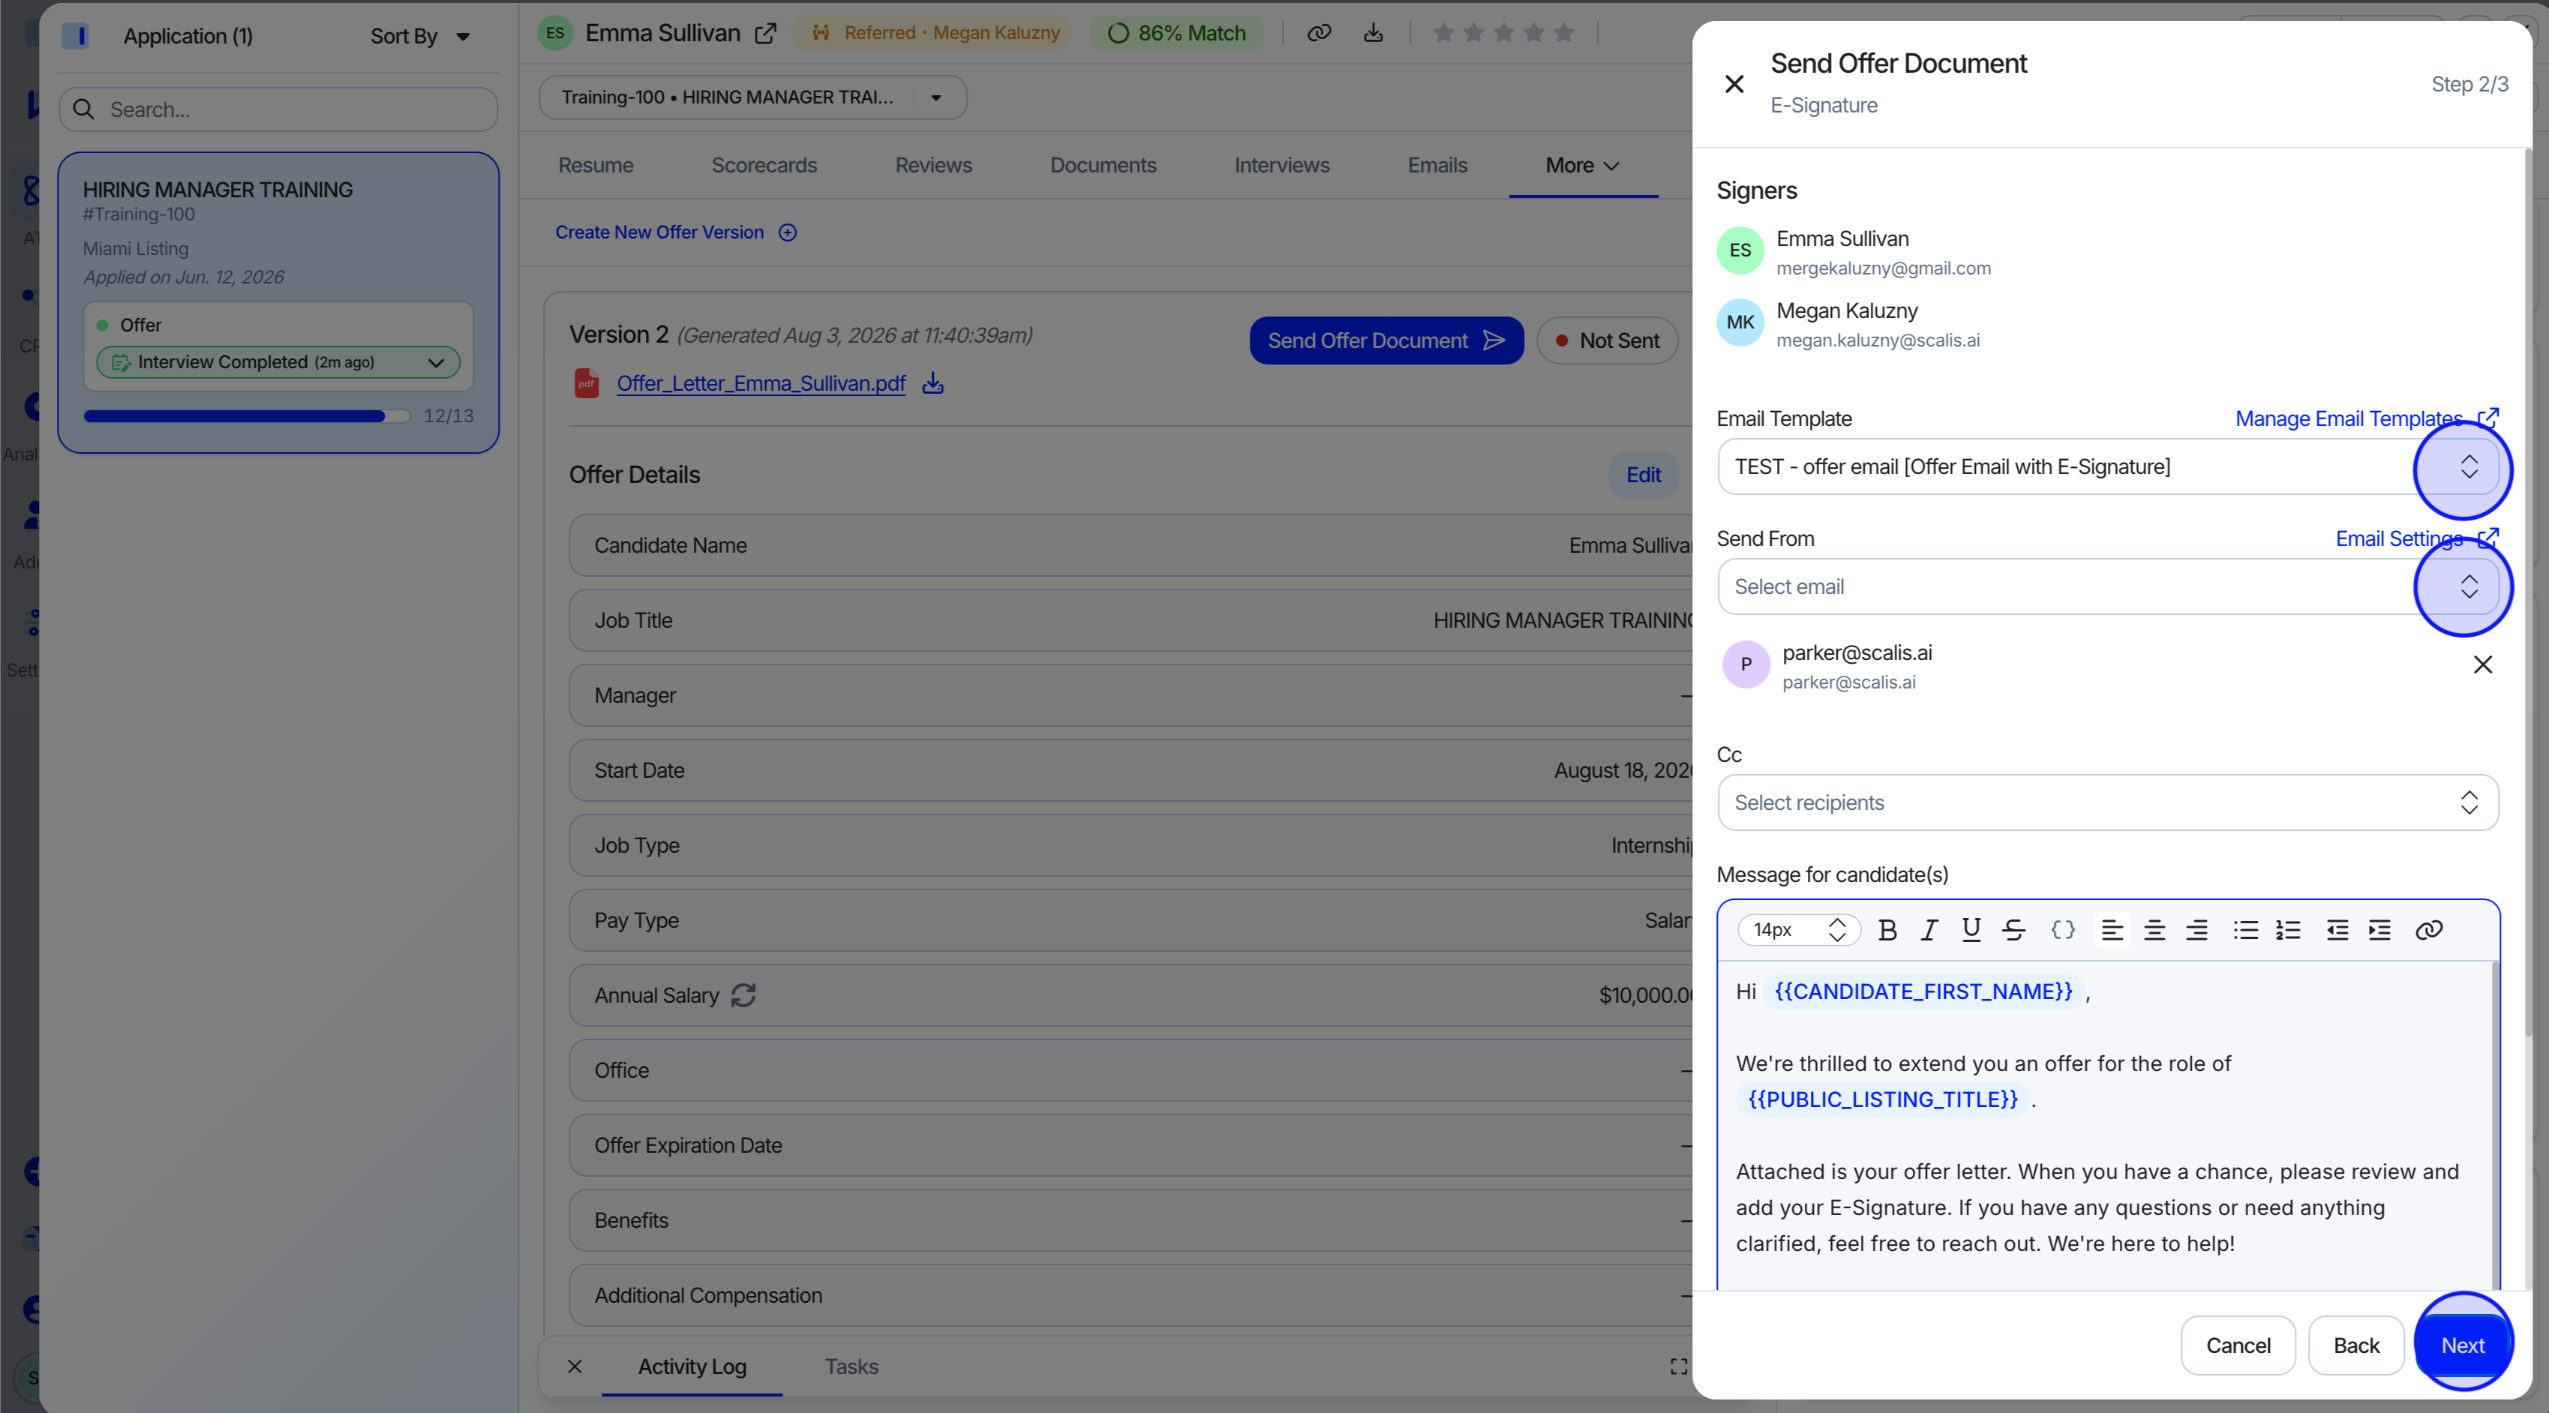The image size is (2549, 1413).
Task: Open the Send From email dropdown
Action: point(2108,587)
